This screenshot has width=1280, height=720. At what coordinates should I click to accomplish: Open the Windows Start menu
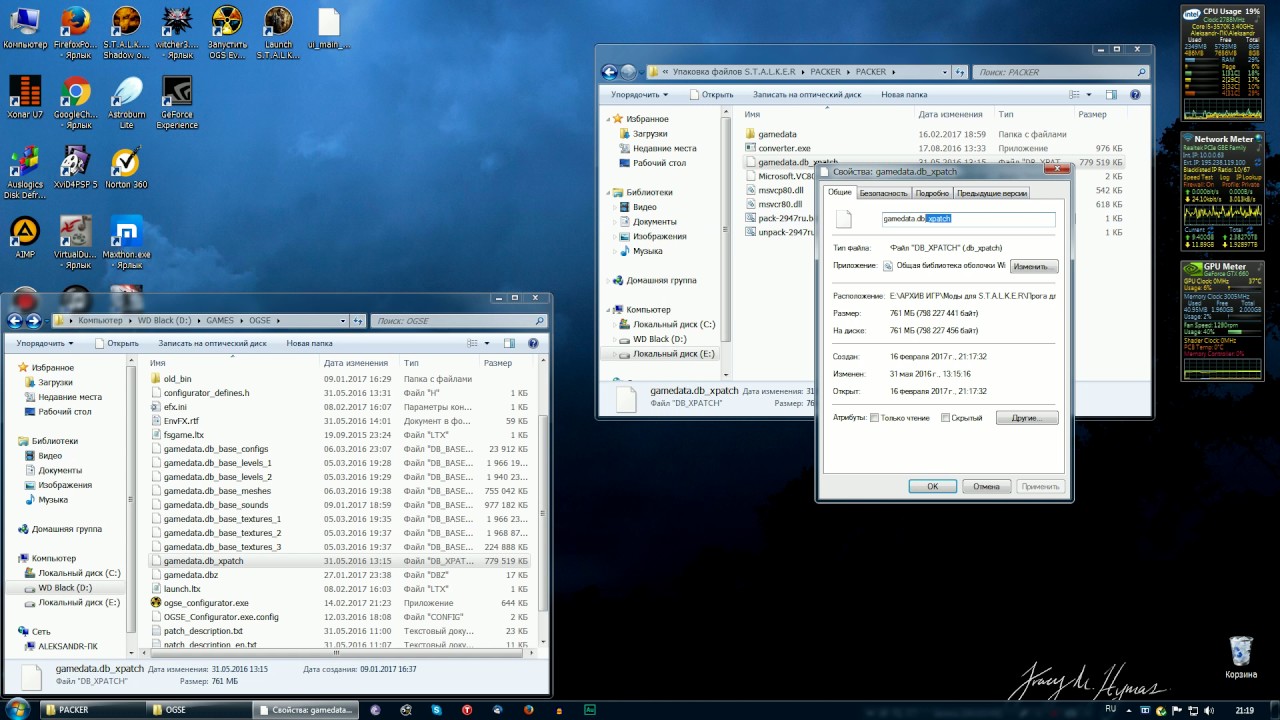[18, 709]
